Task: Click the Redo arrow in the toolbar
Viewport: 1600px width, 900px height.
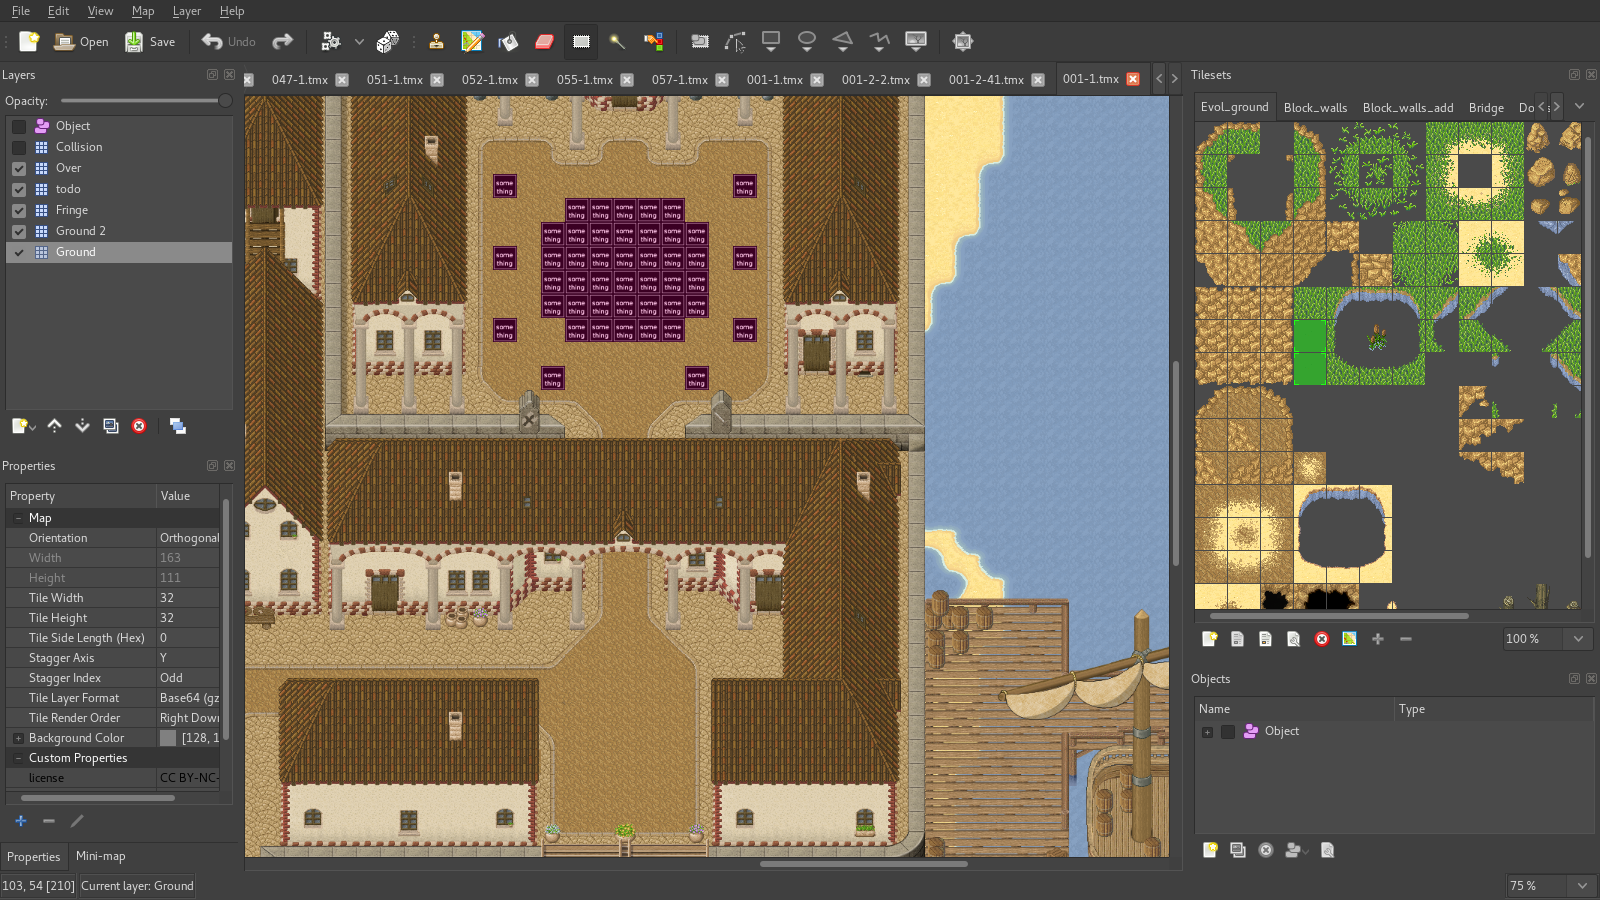Action: point(283,41)
